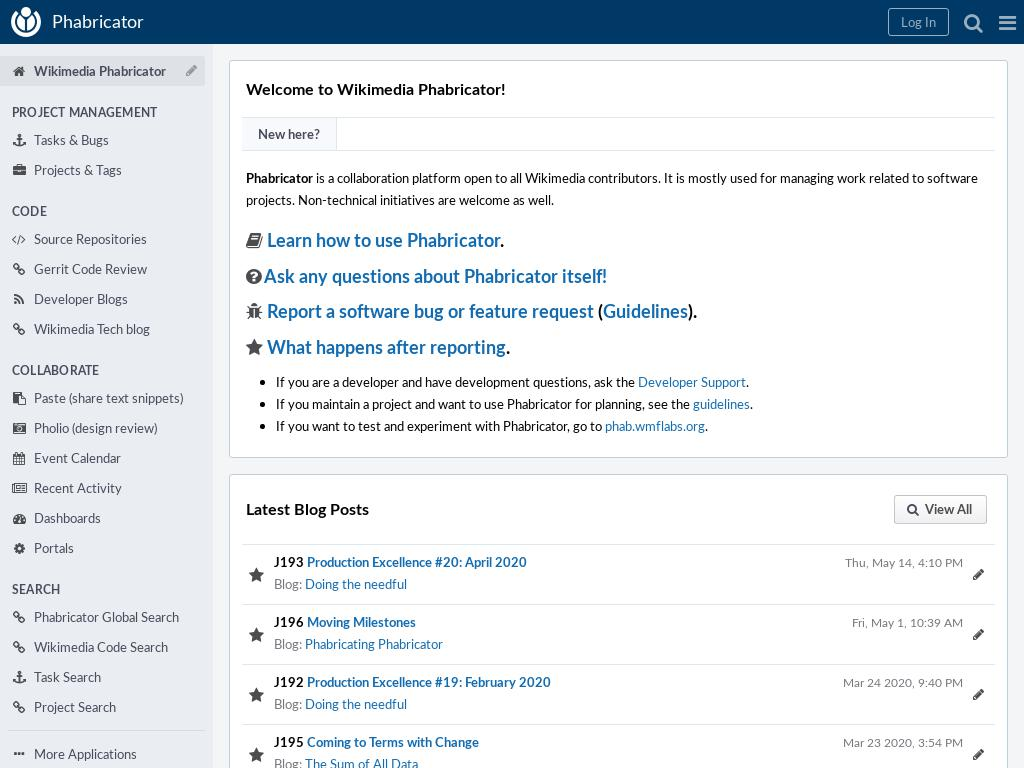Select the New here? tab
This screenshot has height=768, width=1024.
(289, 134)
